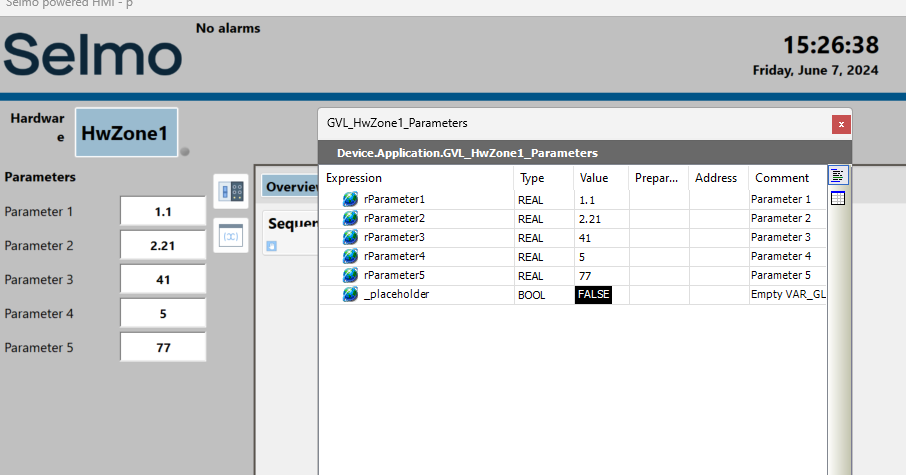The height and width of the screenshot is (475, 906).
Task: Select the rParameter4 row
Action: [x=573, y=257]
